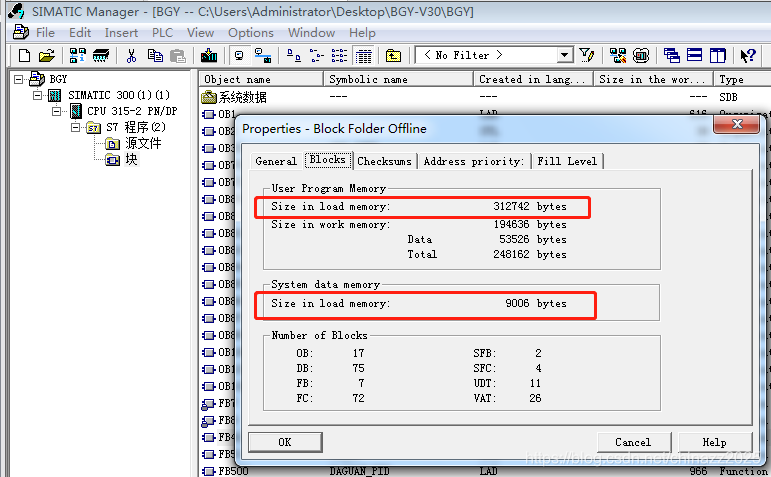The height and width of the screenshot is (477, 771).
Task: Click the S7 Memory Card icon
Action: click(101, 56)
